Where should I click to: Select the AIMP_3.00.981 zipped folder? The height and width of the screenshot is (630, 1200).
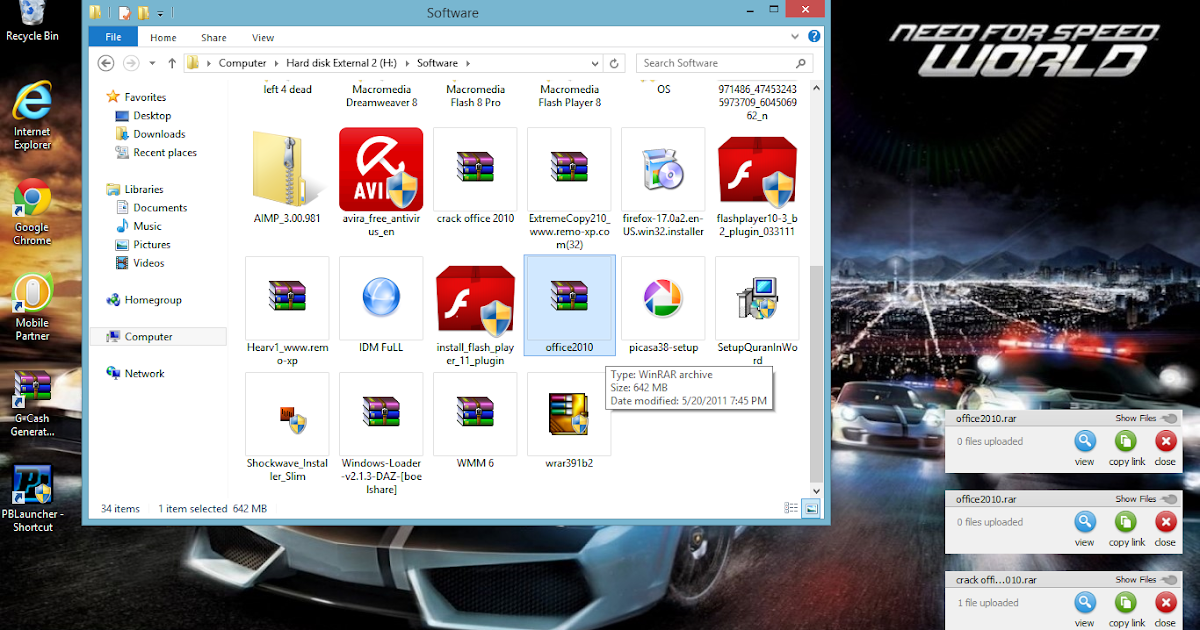click(287, 177)
